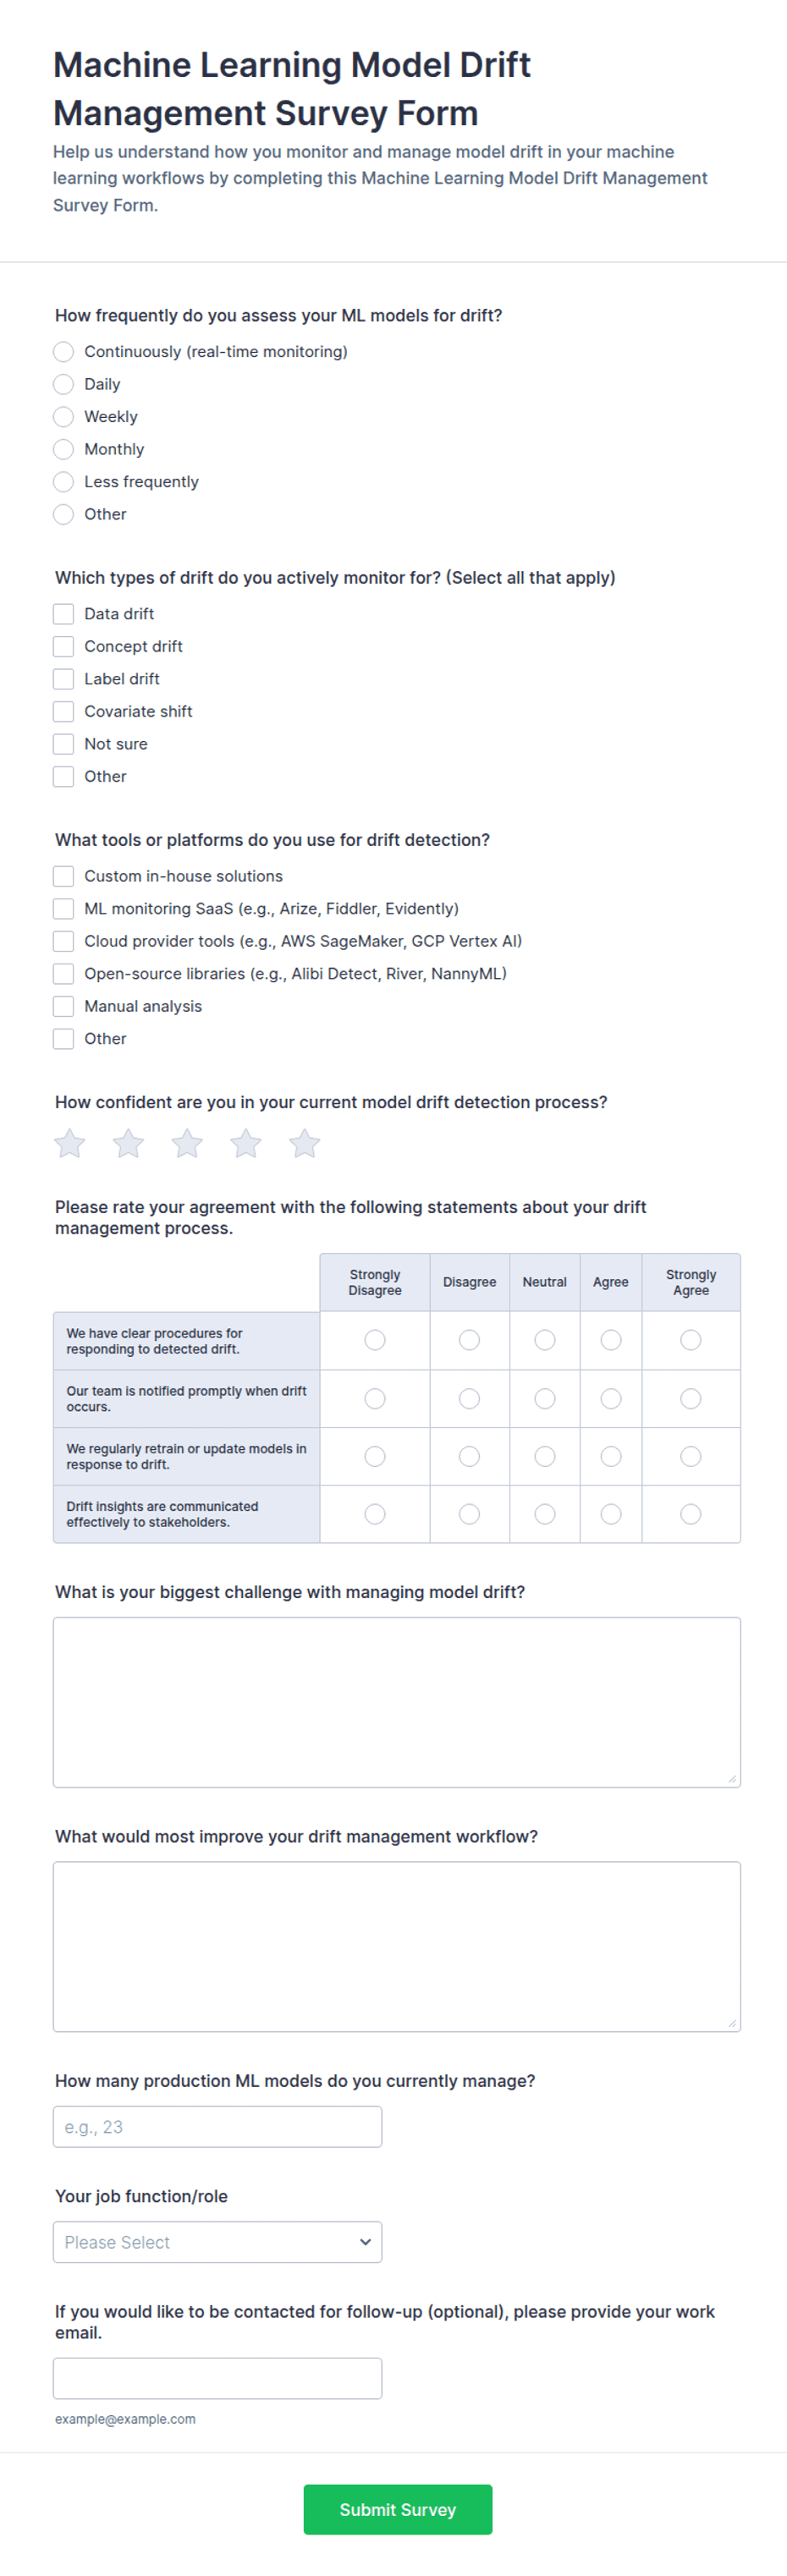
Task: Give a five-star confidence rating
Action: coord(305,1143)
